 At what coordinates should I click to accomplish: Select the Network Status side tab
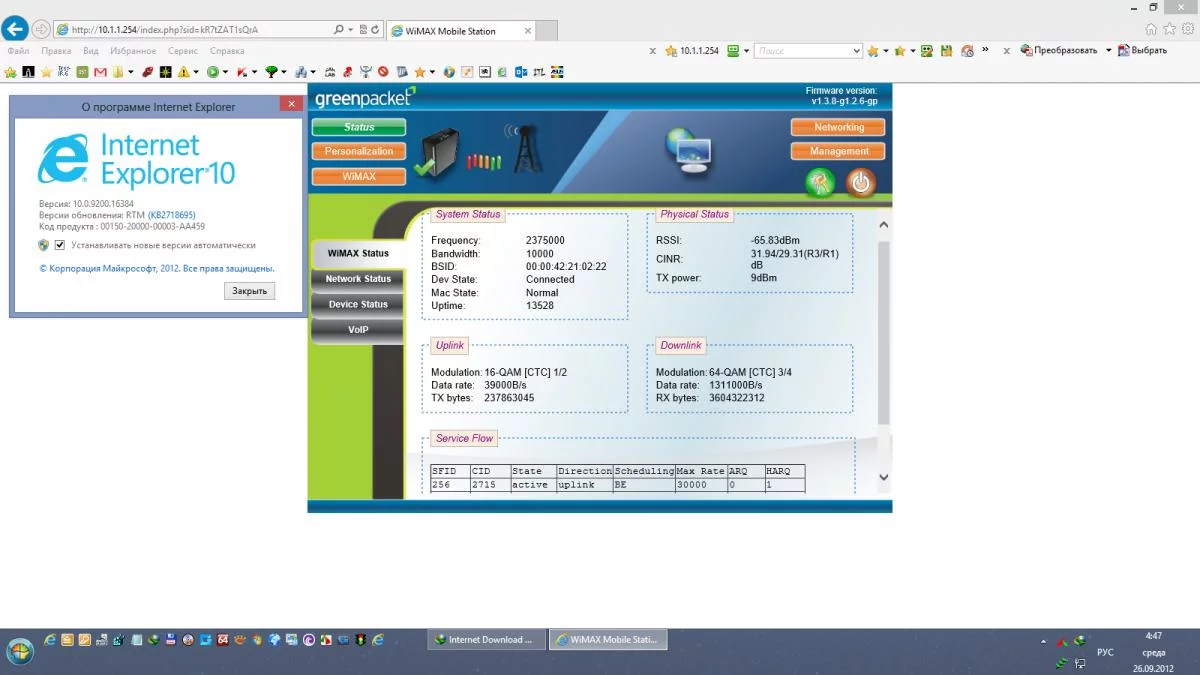(x=358, y=279)
